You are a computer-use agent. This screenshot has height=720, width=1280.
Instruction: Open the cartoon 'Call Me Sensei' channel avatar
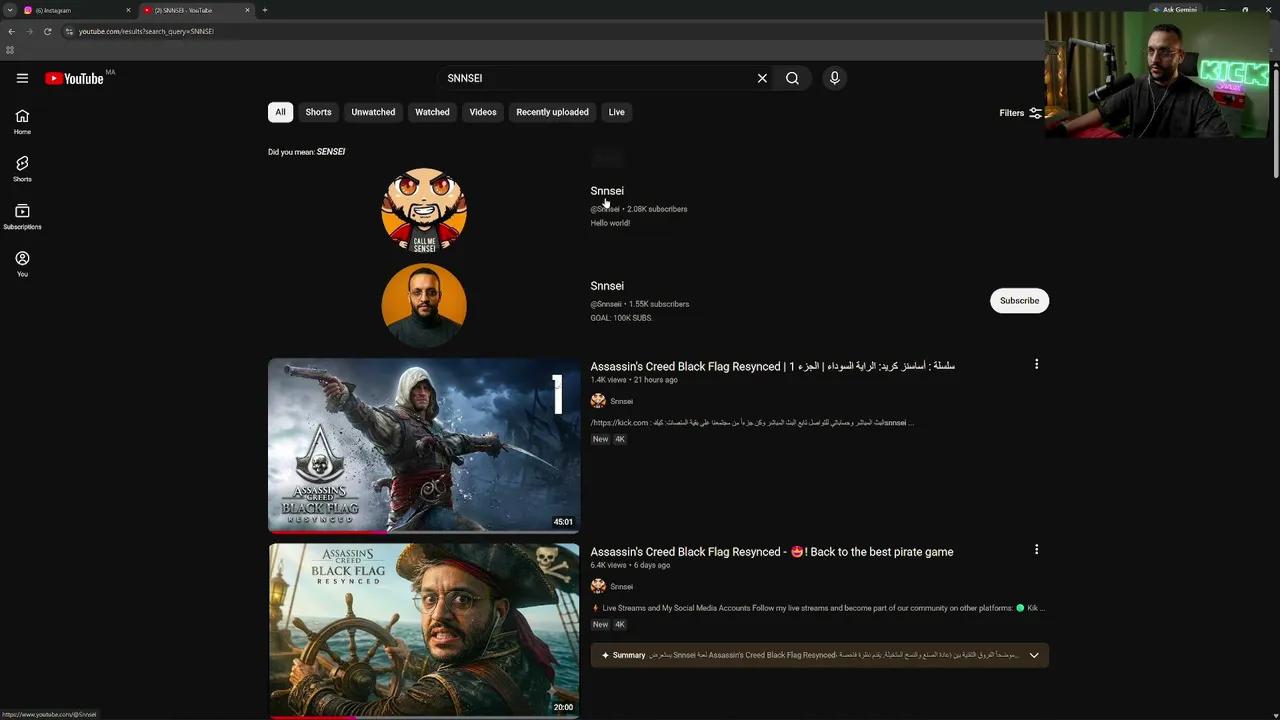424,210
